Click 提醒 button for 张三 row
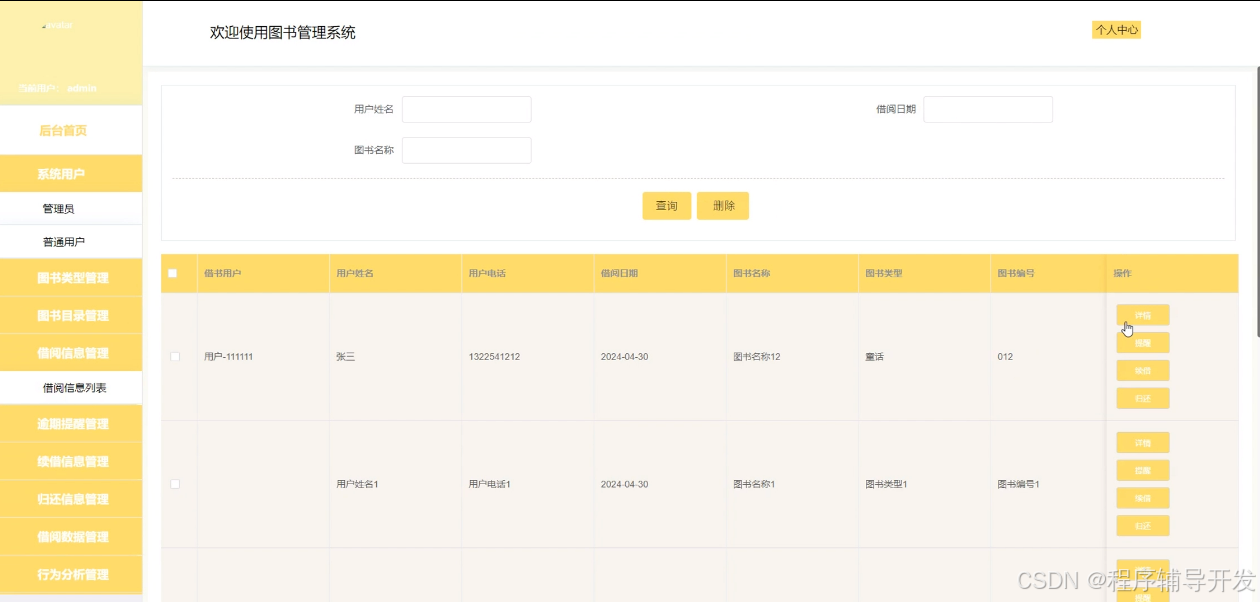The width and height of the screenshot is (1260, 602). click(x=1142, y=343)
